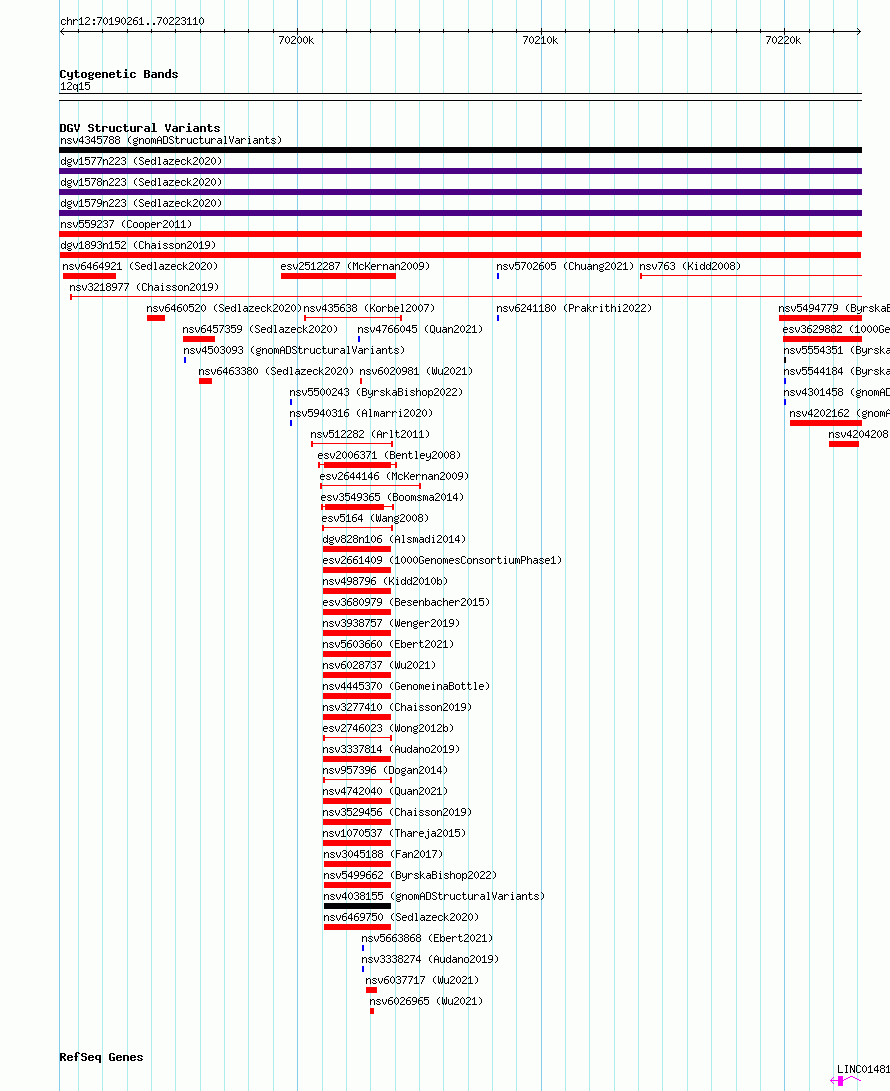Select nsv763 Kidd2008 variant

[x=690, y=266]
